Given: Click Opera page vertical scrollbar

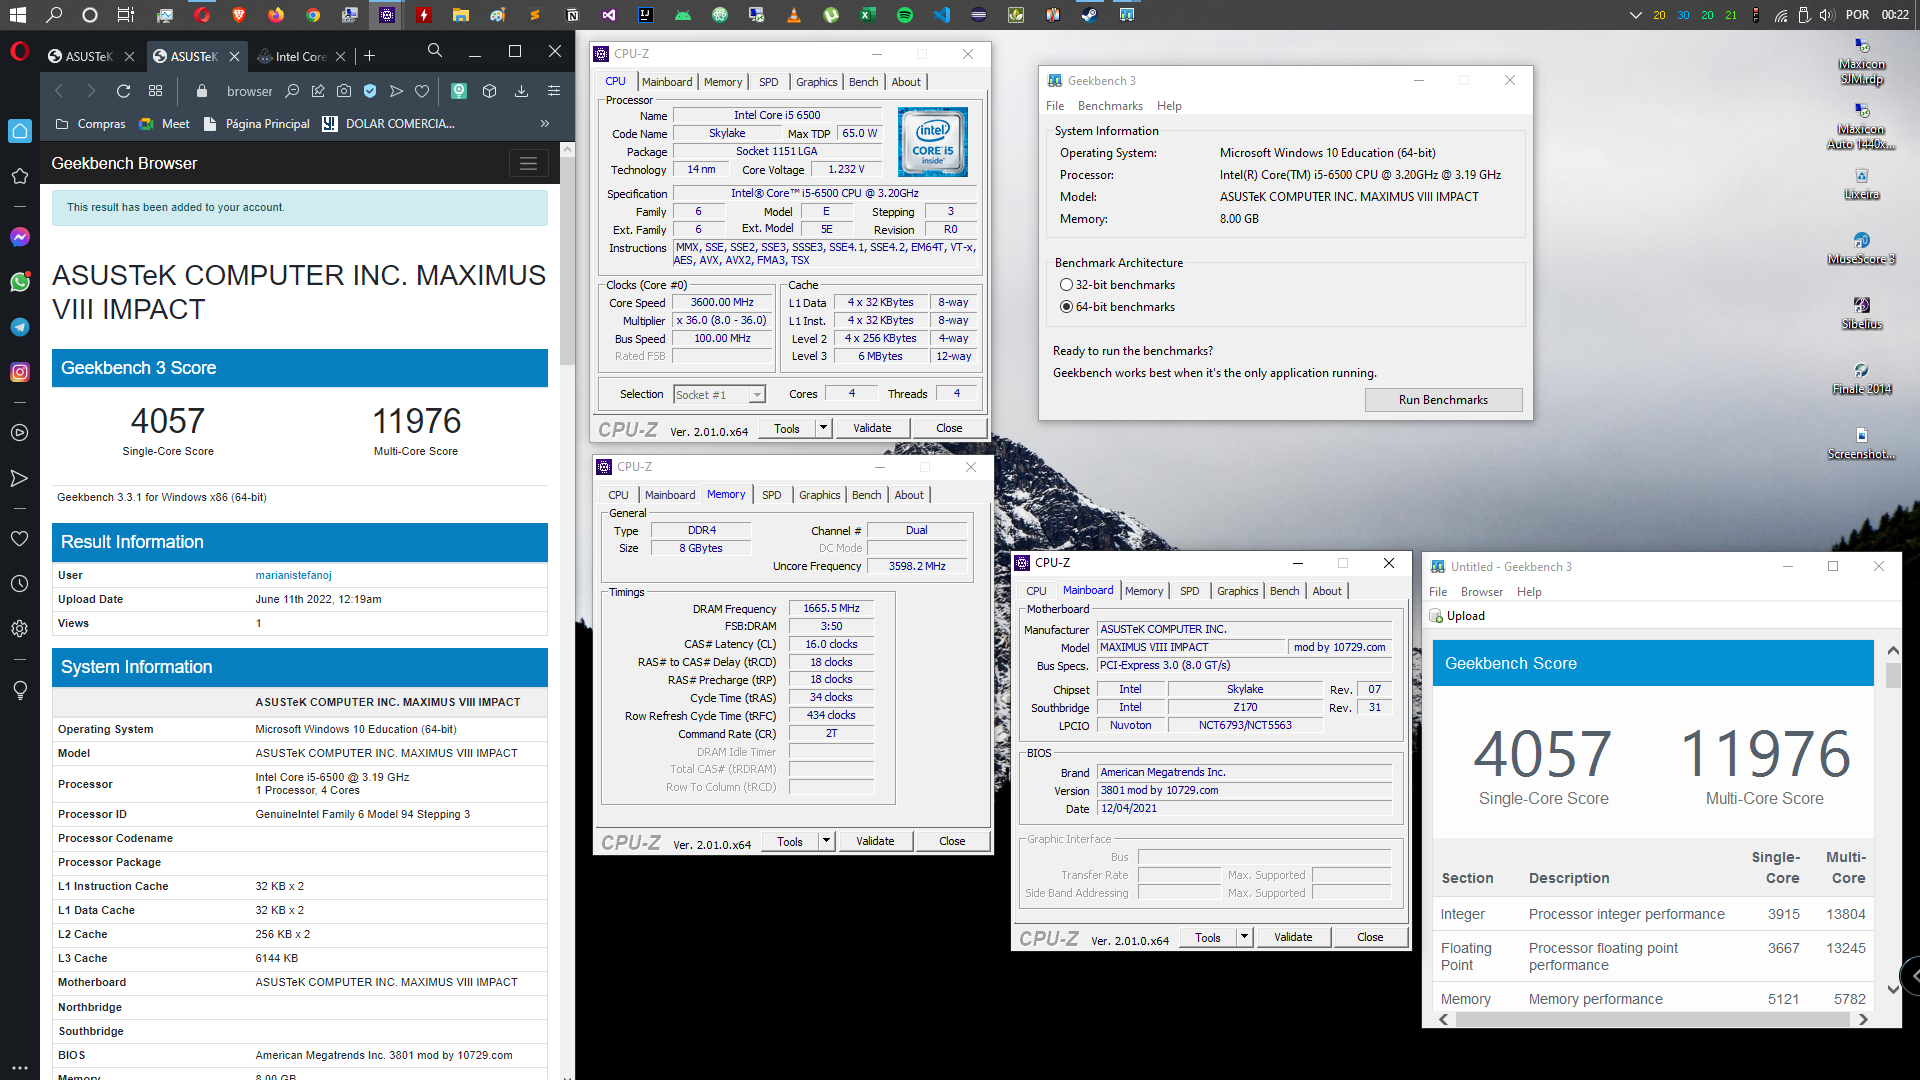Looking at the screenshot, I should tap(567, 260).
